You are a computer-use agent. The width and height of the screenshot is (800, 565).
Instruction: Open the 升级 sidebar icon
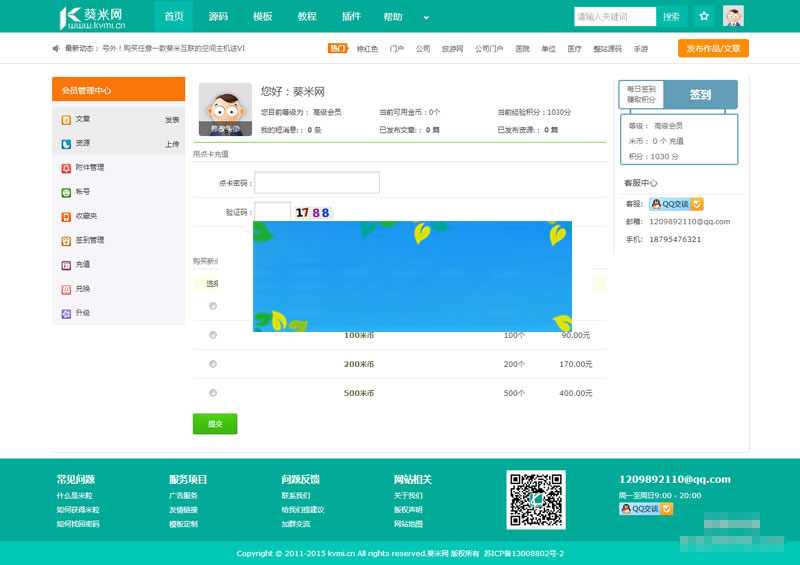click(66, 313)
